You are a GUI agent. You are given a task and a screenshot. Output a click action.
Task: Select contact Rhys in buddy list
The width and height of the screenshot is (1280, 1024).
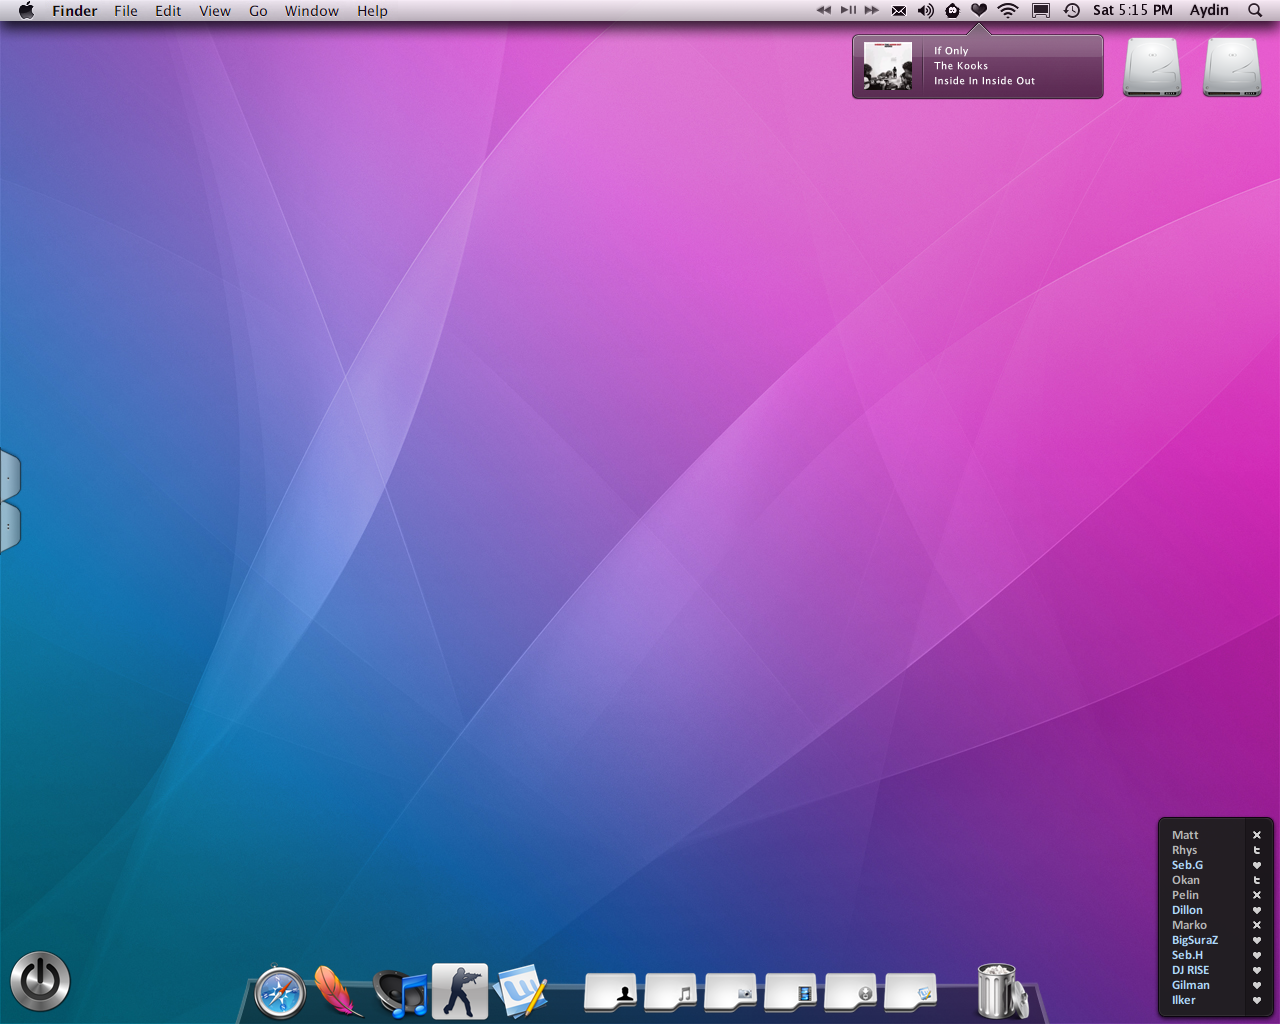pos(1184,850)
